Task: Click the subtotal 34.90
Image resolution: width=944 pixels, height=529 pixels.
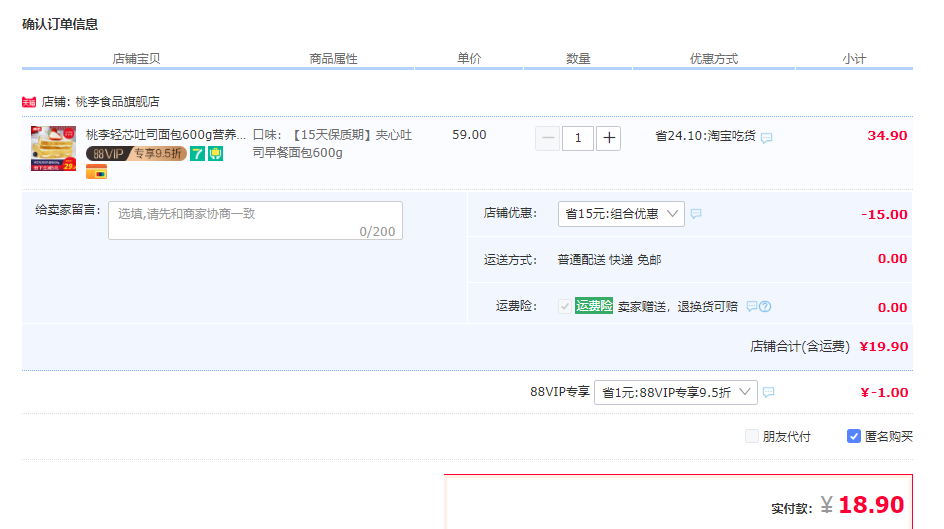Action: tap(887, 135)
